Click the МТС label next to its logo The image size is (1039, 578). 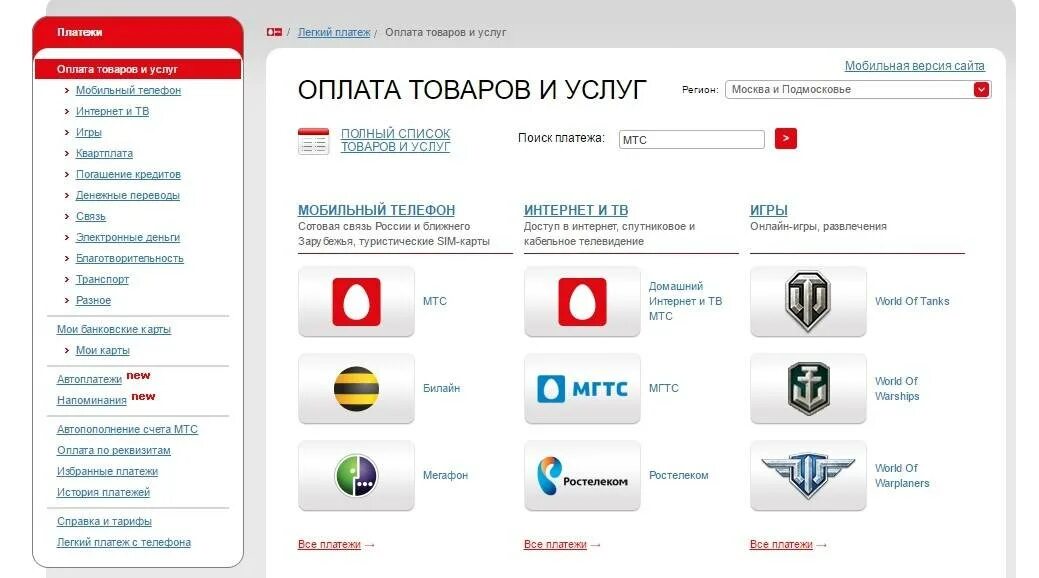click(435, 301)
